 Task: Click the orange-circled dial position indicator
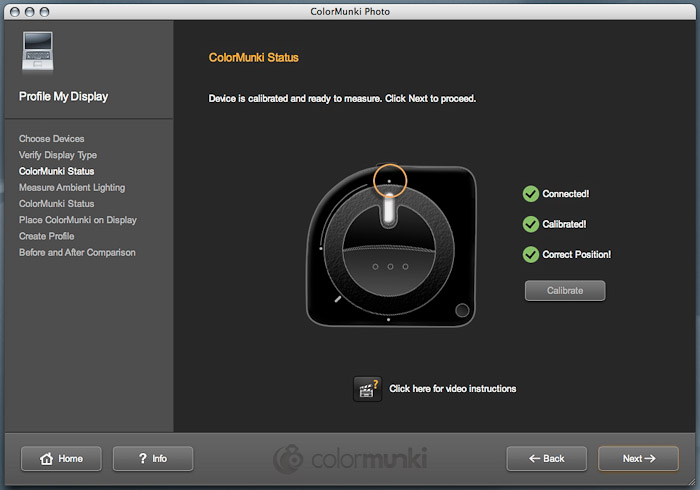coord(389,181)
